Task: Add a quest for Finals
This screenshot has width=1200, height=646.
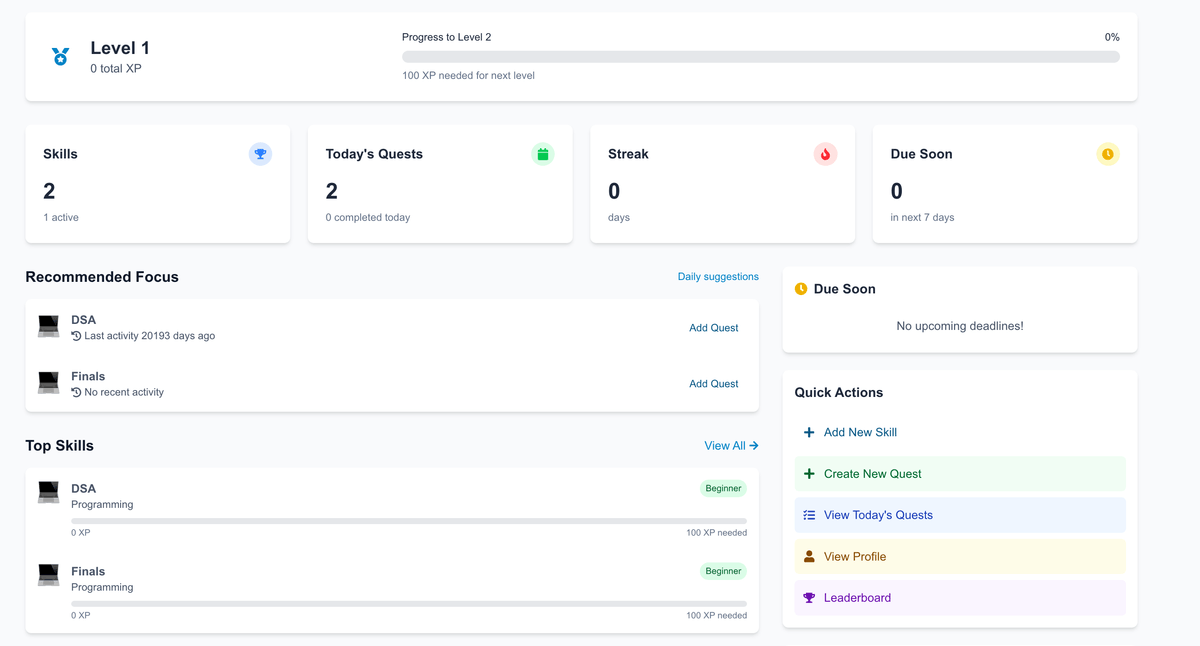Action: [713, 384]
